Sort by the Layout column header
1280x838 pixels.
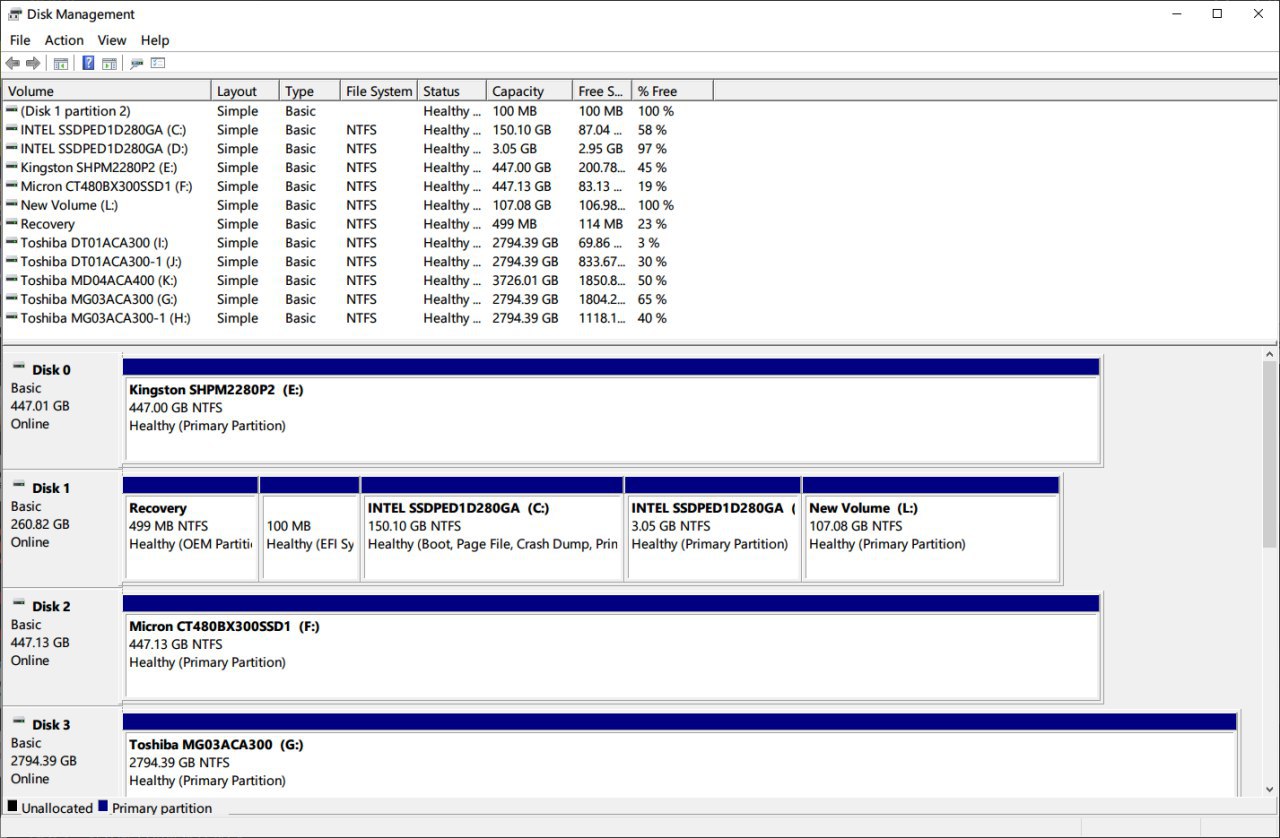tap(245, 91)
